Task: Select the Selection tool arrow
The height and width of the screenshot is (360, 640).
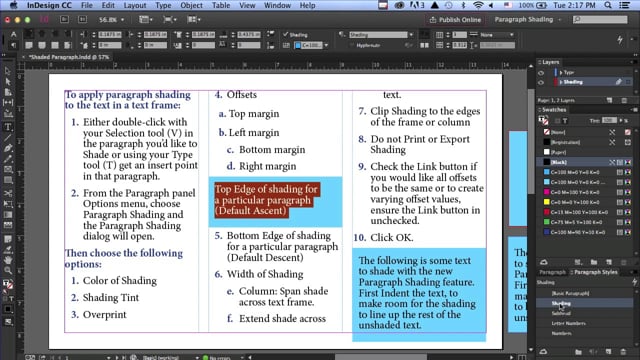Action: point(8,71)
